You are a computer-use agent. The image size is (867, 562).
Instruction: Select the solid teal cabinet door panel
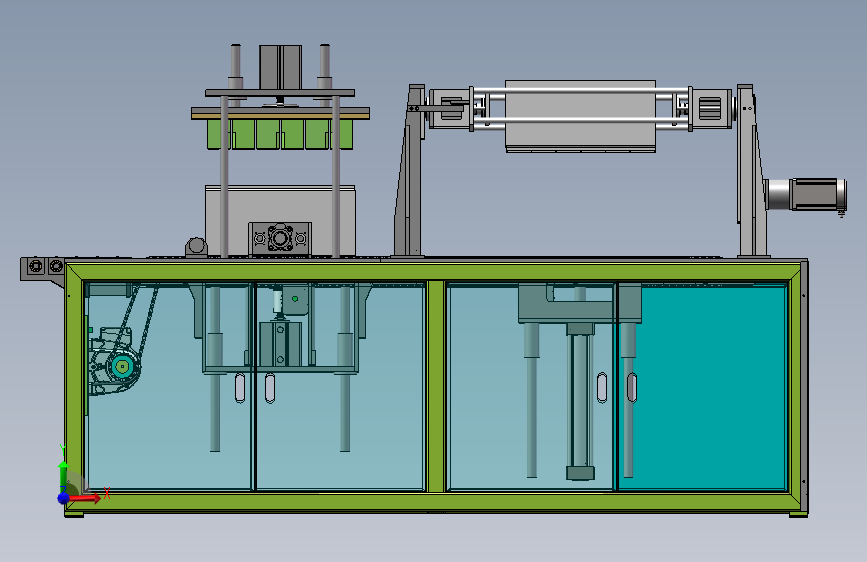click(702, 387)
